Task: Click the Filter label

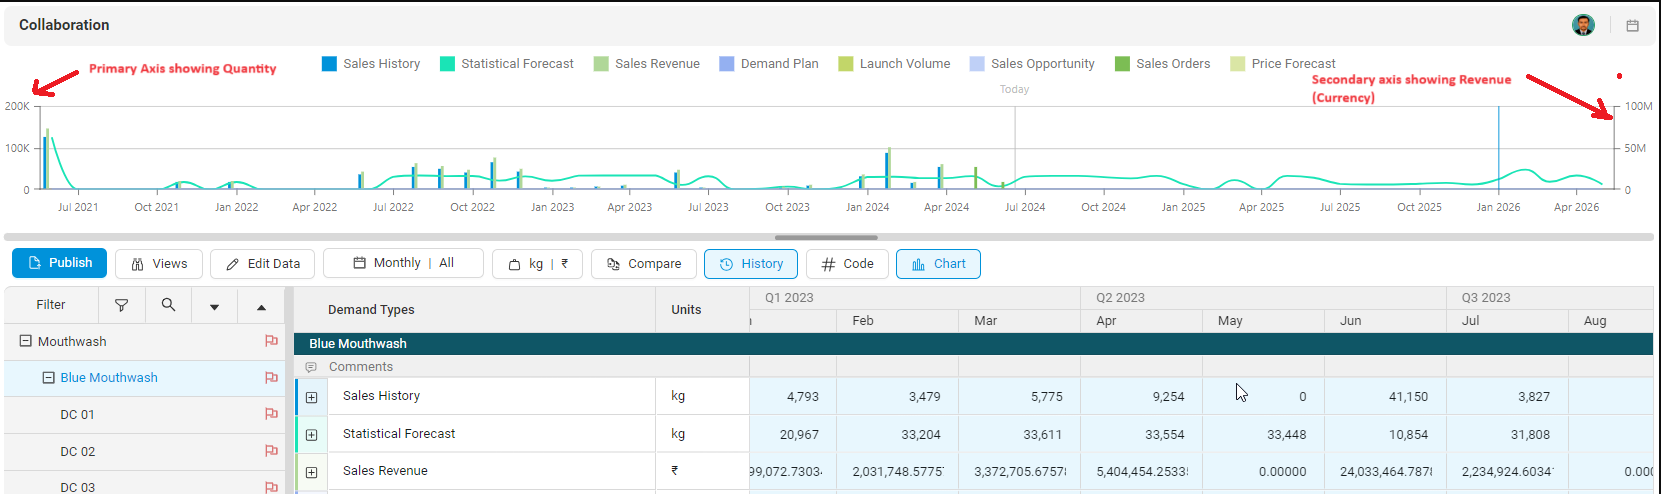Action: pyautogui.click(x=51, y=305)
